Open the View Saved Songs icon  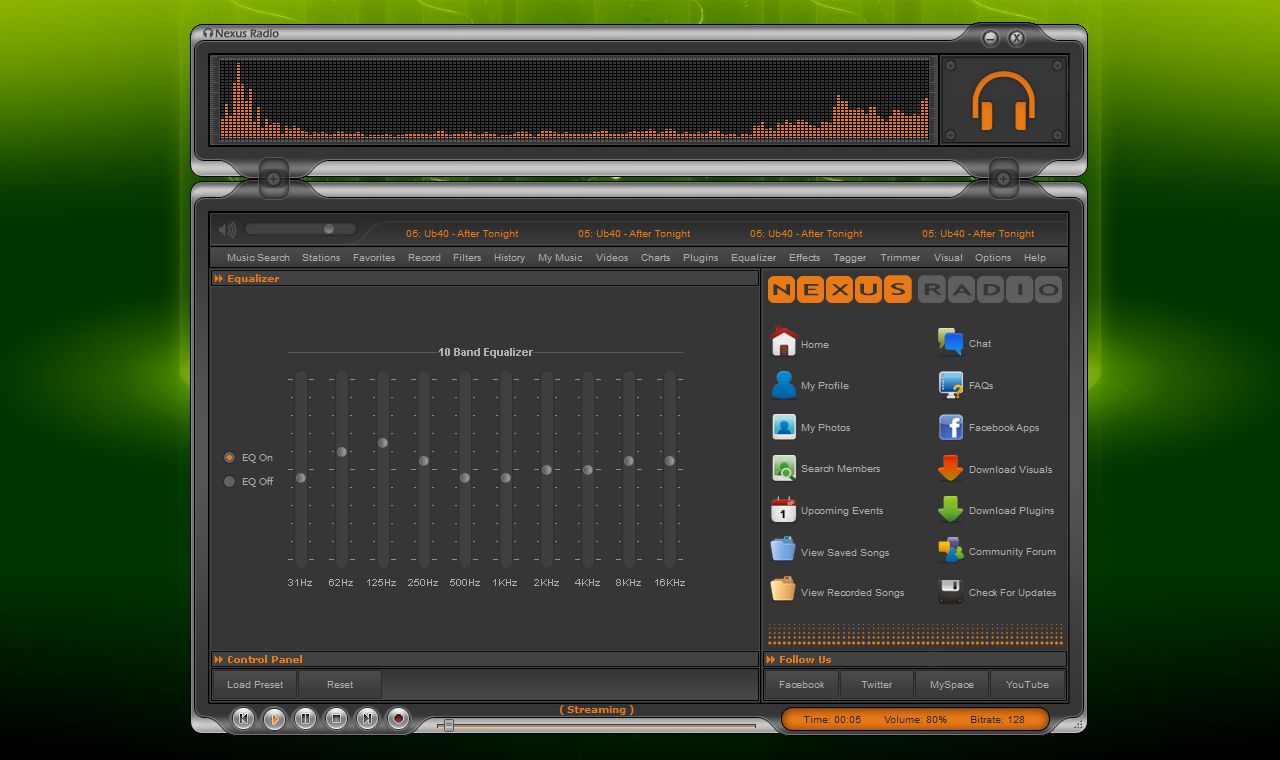click(783, 550)
